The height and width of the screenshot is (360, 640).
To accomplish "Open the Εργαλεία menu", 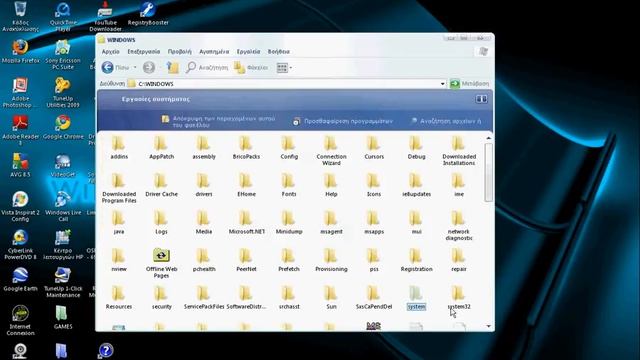I will pos(248,51).
